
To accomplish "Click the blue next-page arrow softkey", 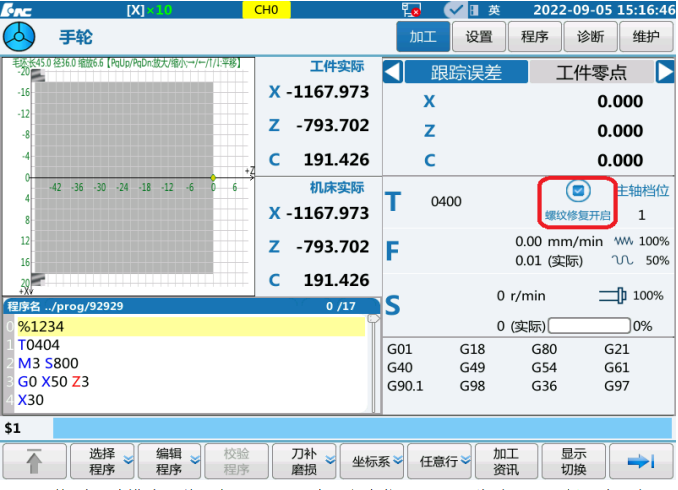I will [x=641, y=461].
